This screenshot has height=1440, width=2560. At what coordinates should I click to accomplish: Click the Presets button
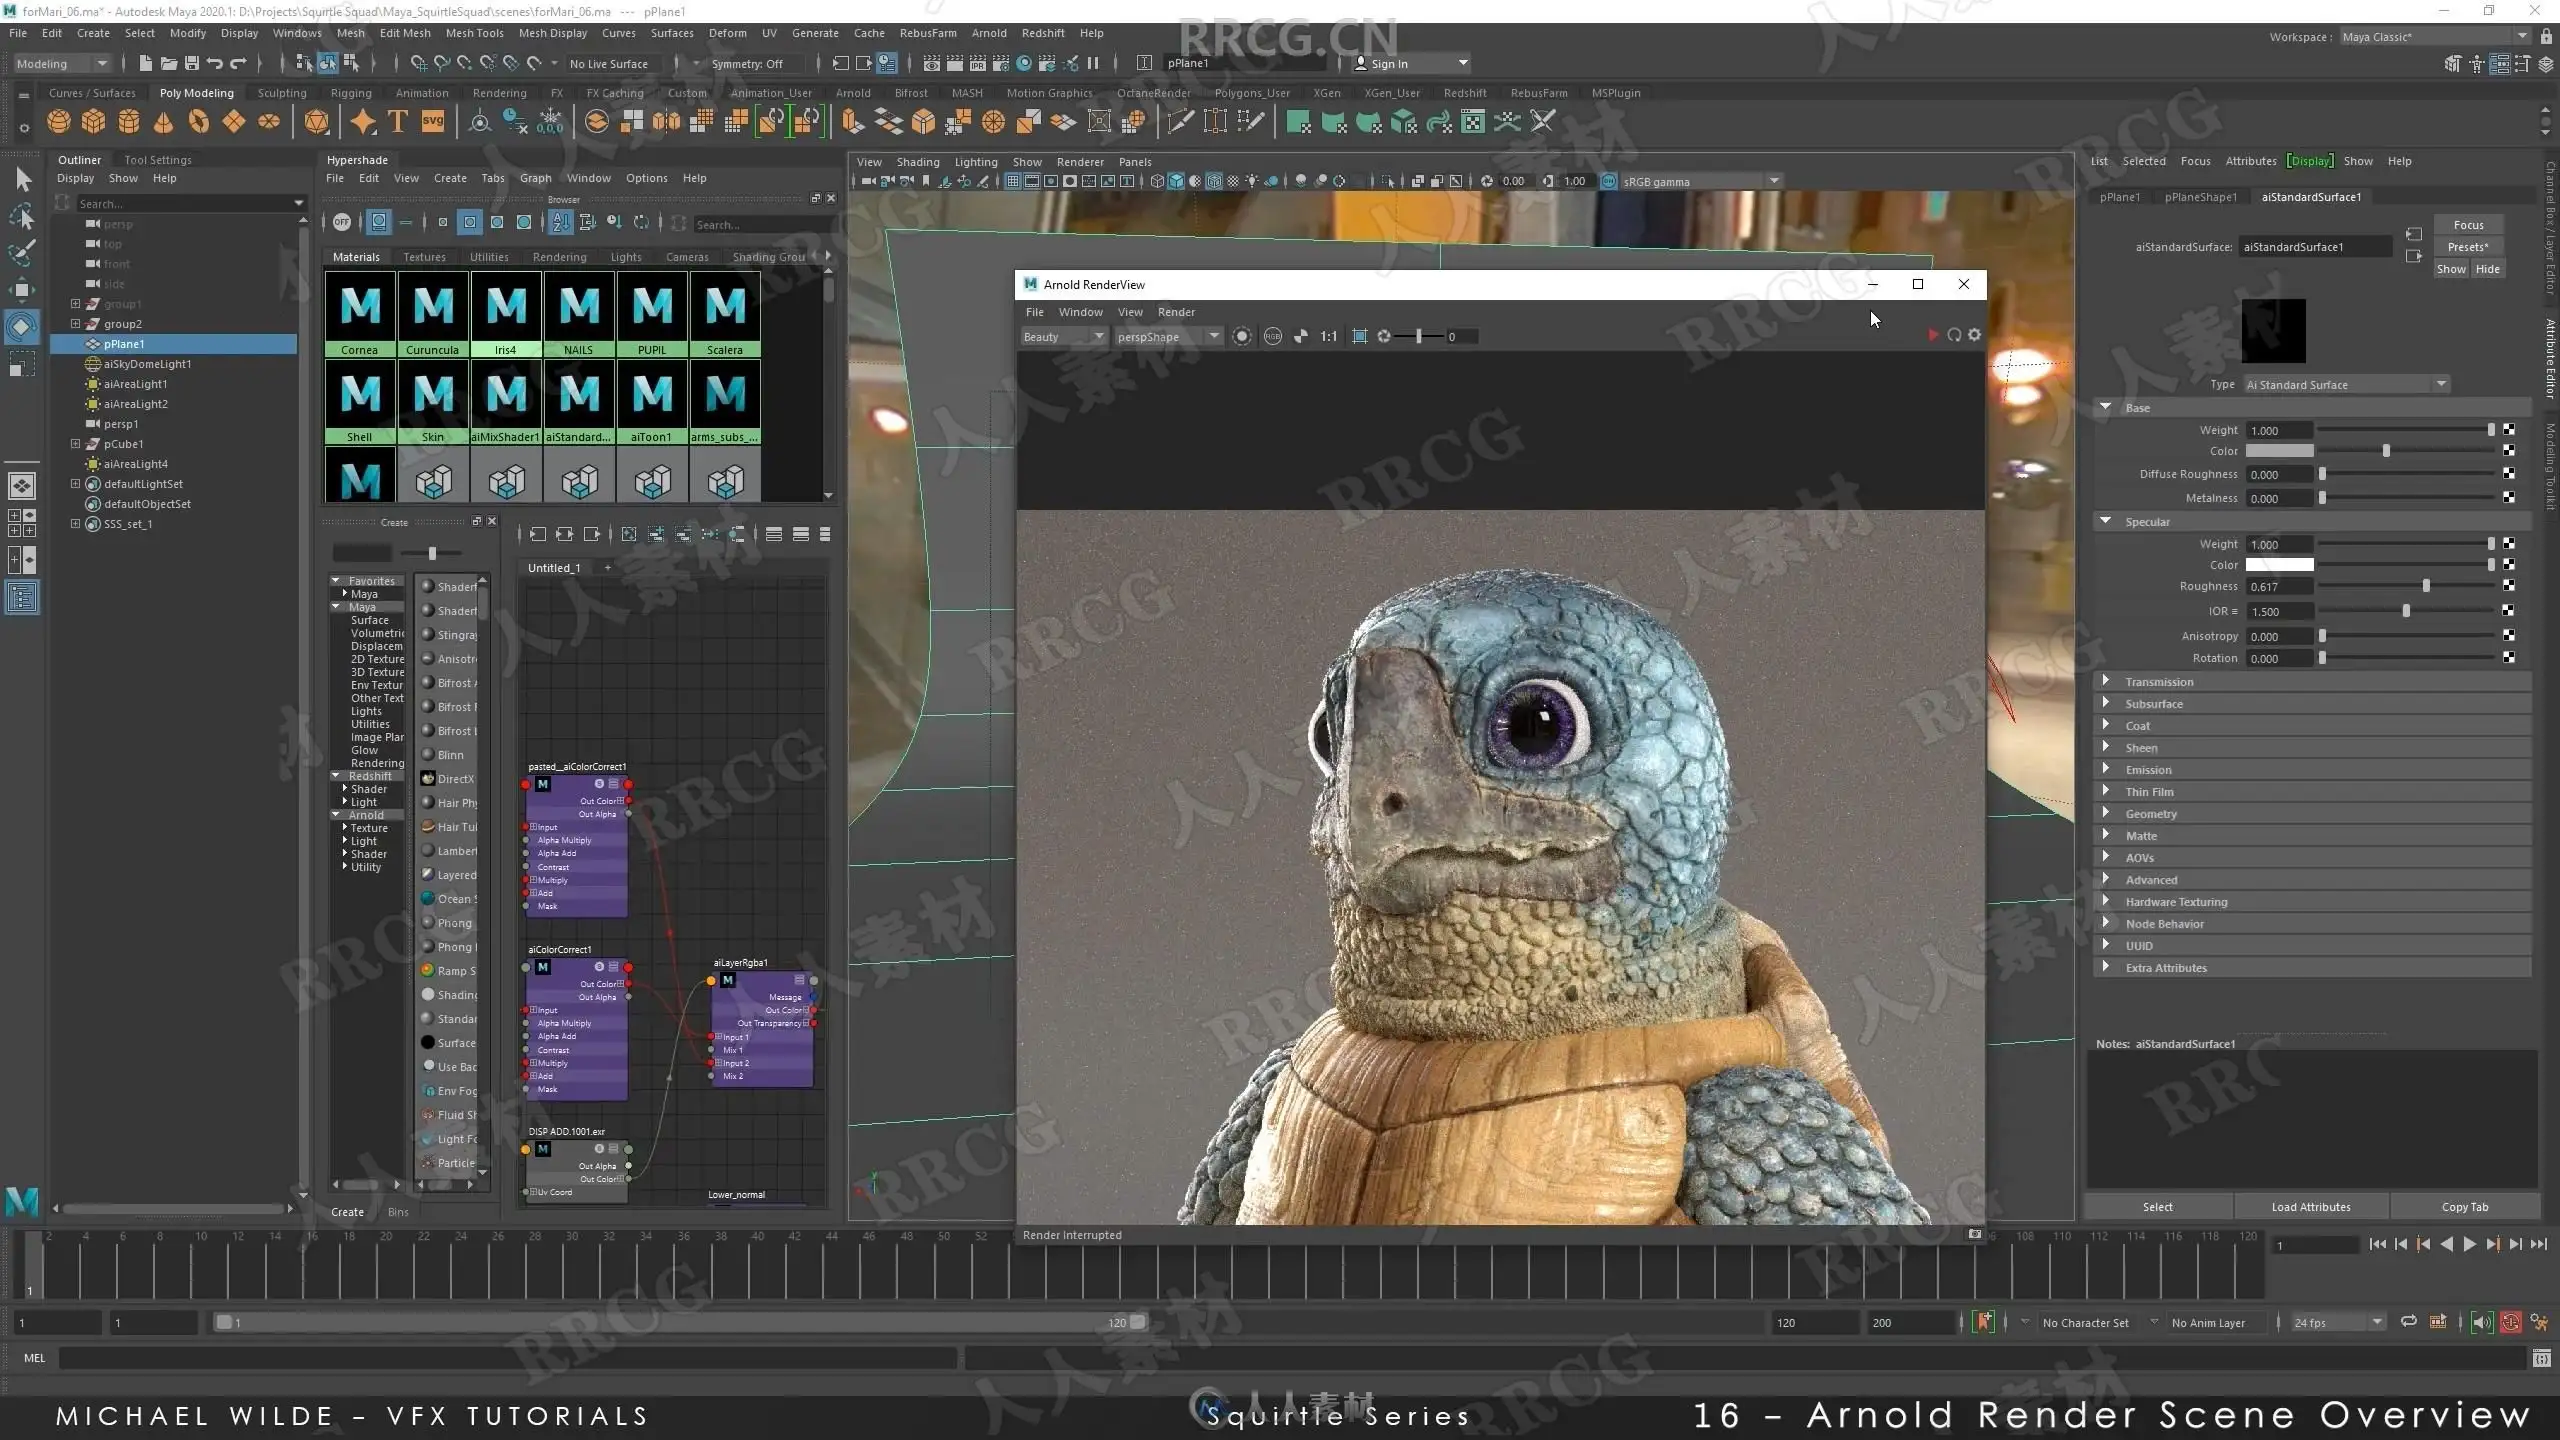[2467, 247]
